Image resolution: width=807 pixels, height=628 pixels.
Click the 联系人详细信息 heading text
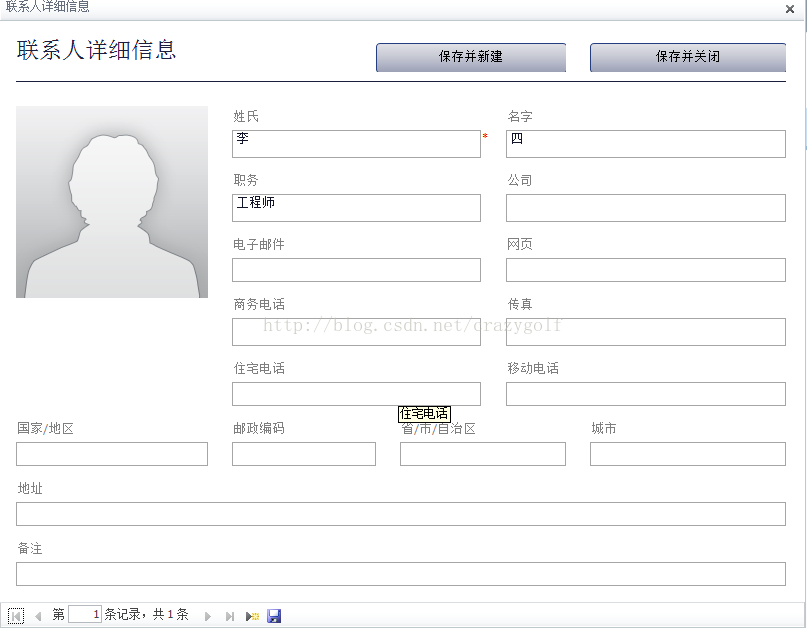[x=96, y=50]
